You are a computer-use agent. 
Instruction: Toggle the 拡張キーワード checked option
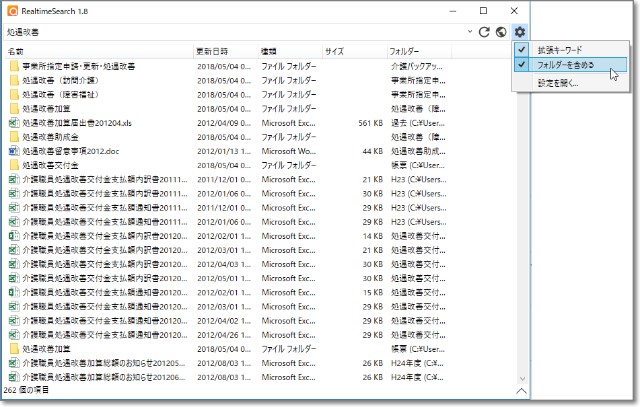pyautogui.click(x=558, y=50)
